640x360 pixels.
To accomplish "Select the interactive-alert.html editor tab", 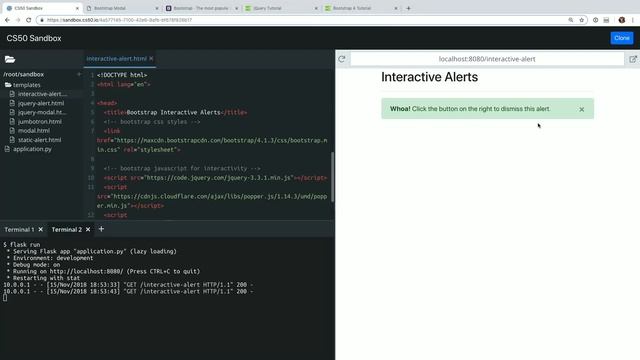I will (x=116, y=58).
